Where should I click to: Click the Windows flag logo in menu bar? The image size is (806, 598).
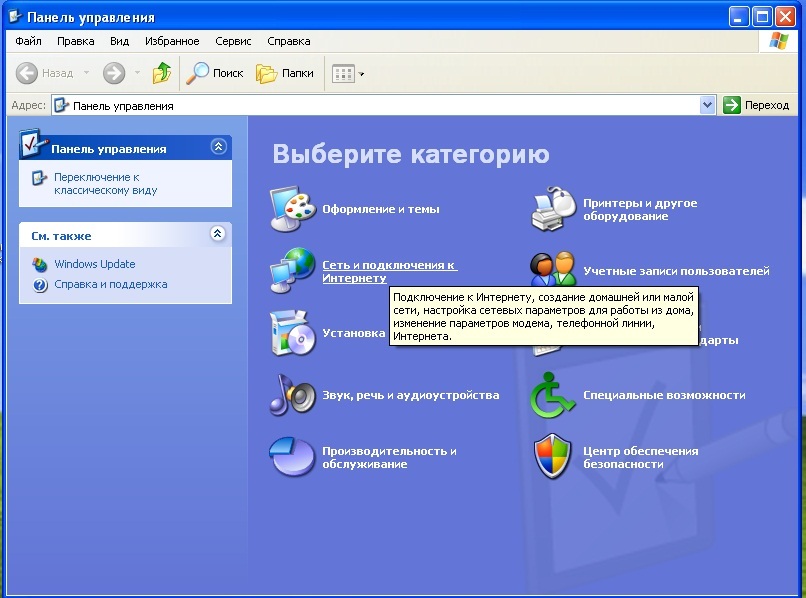click(778, 41)
